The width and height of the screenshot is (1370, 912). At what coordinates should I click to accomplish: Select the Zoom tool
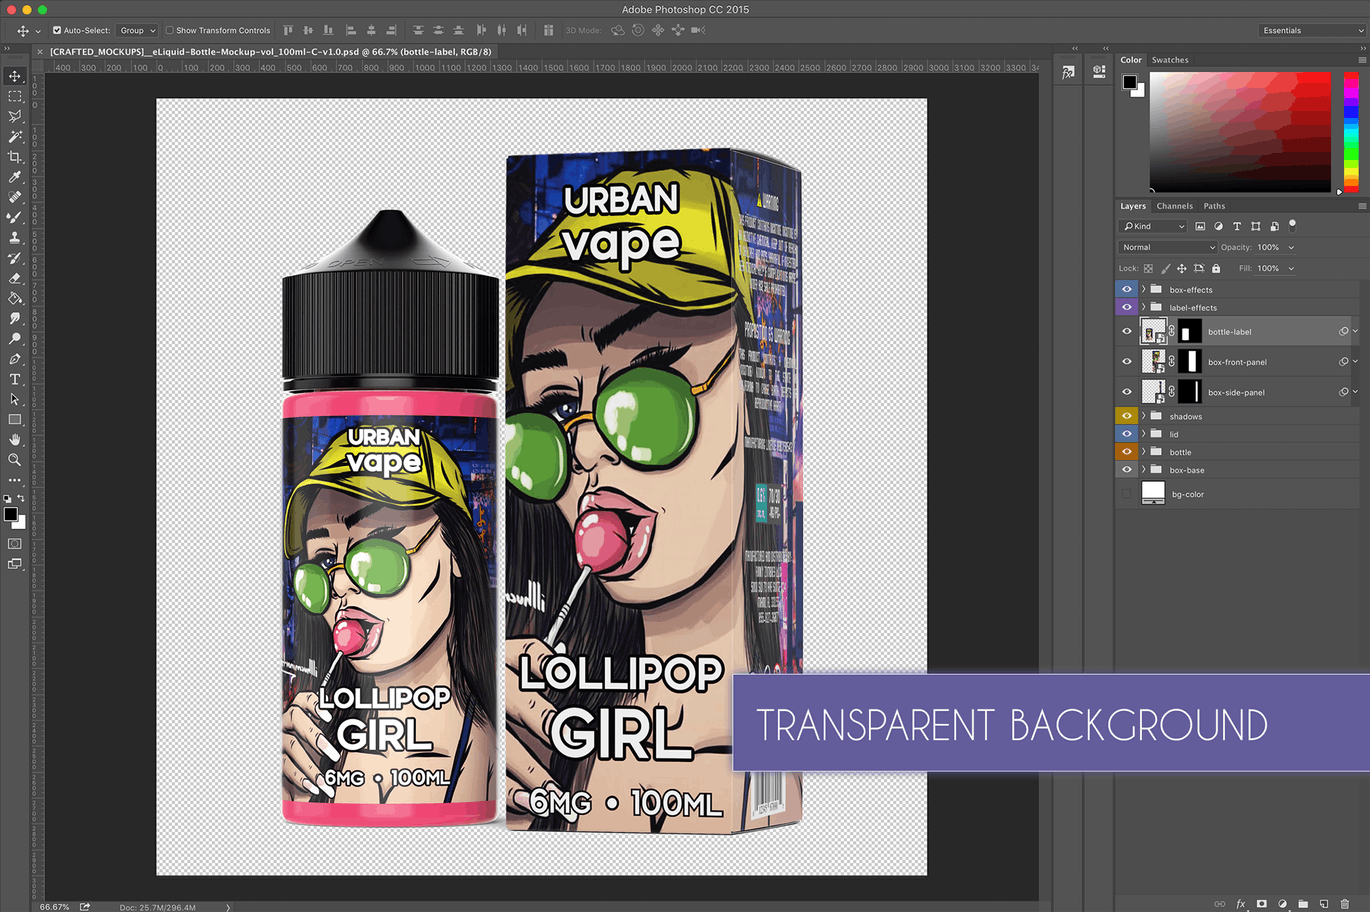click(14, 460)
